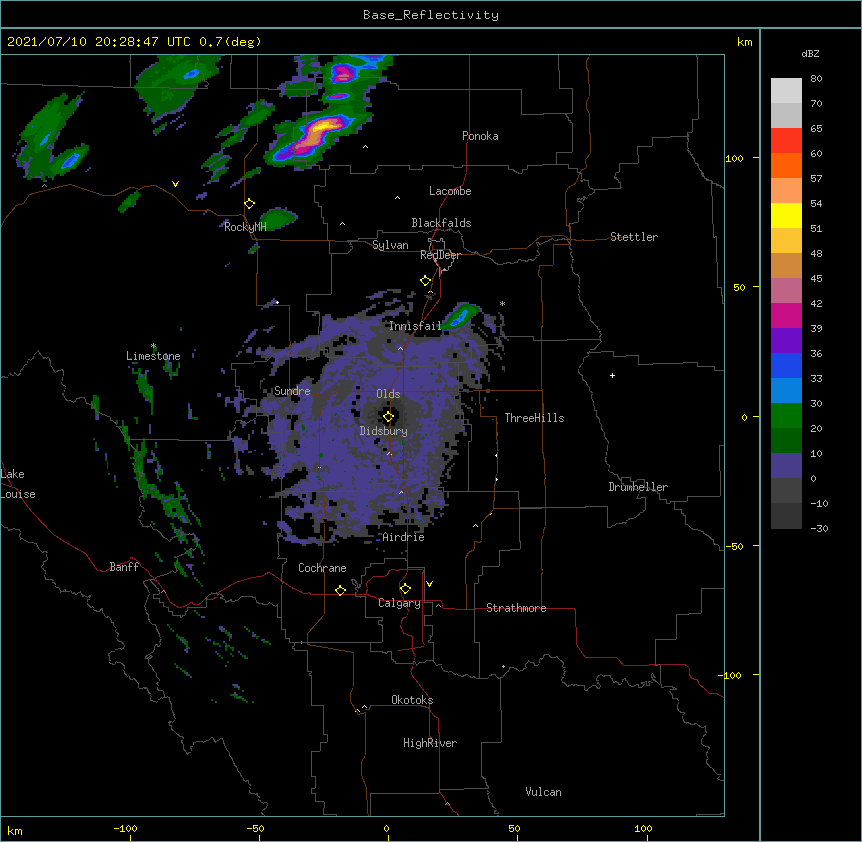Screen dimensions: 862x842
Task: Click the Calgary city label
Action: [x=399, y=603]
